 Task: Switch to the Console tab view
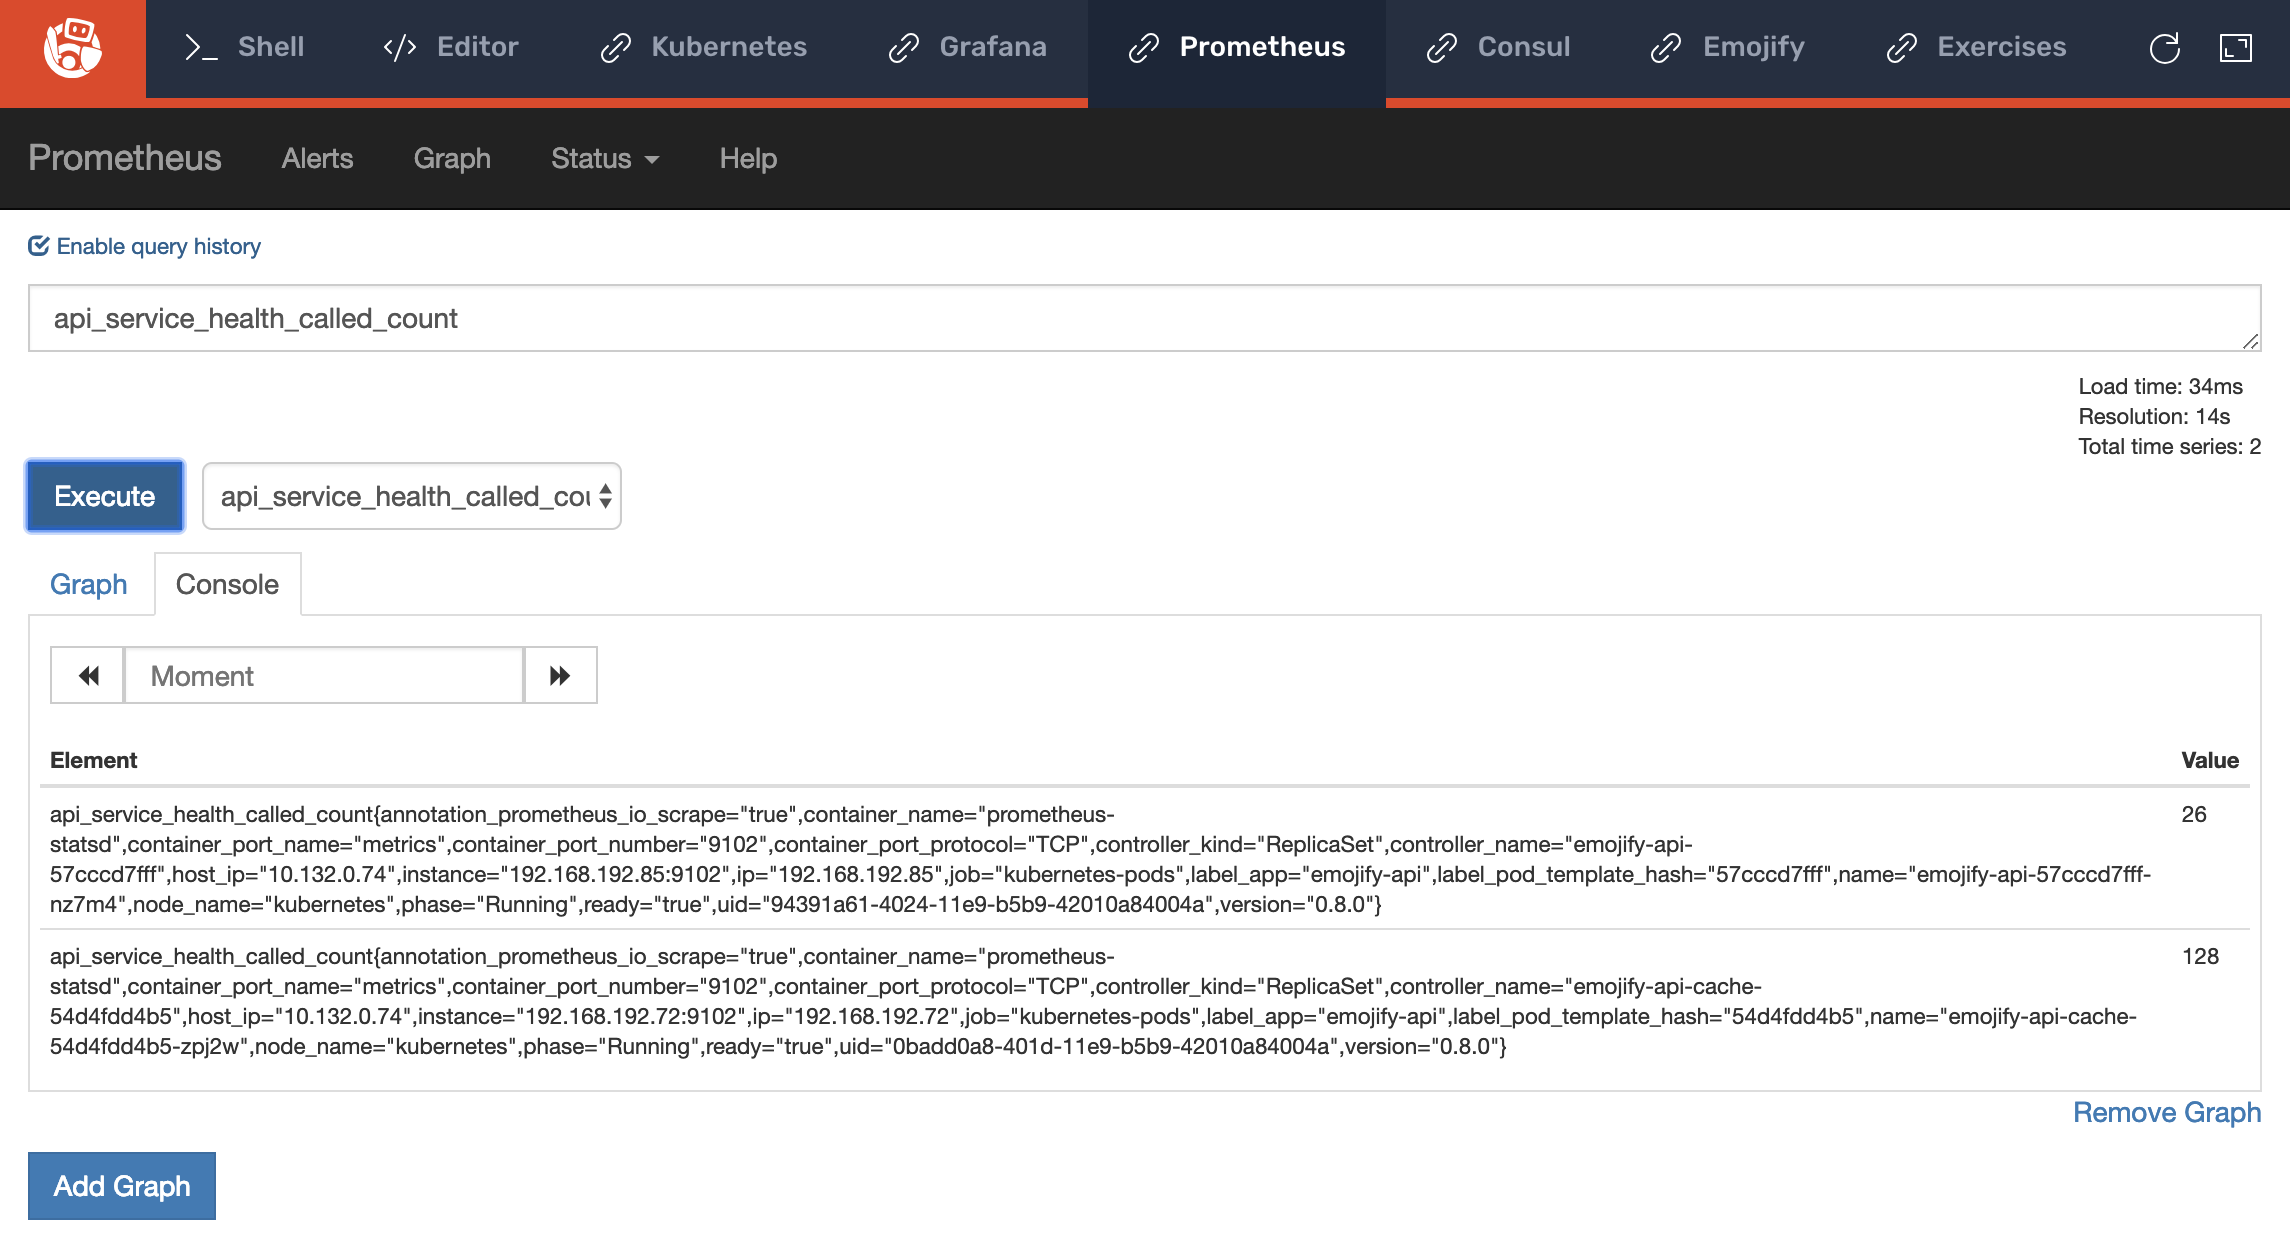coord(226,583)
